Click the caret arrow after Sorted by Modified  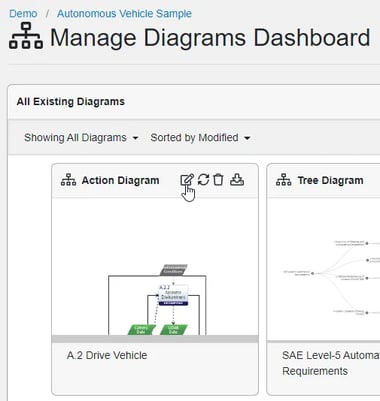(x=247, y=138)
